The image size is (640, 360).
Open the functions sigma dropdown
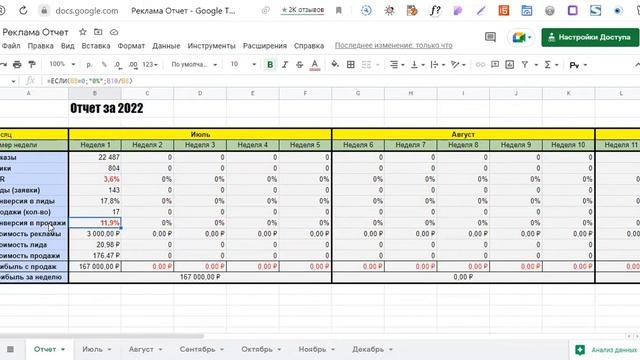pyautogui.click(x=551, y=64)
